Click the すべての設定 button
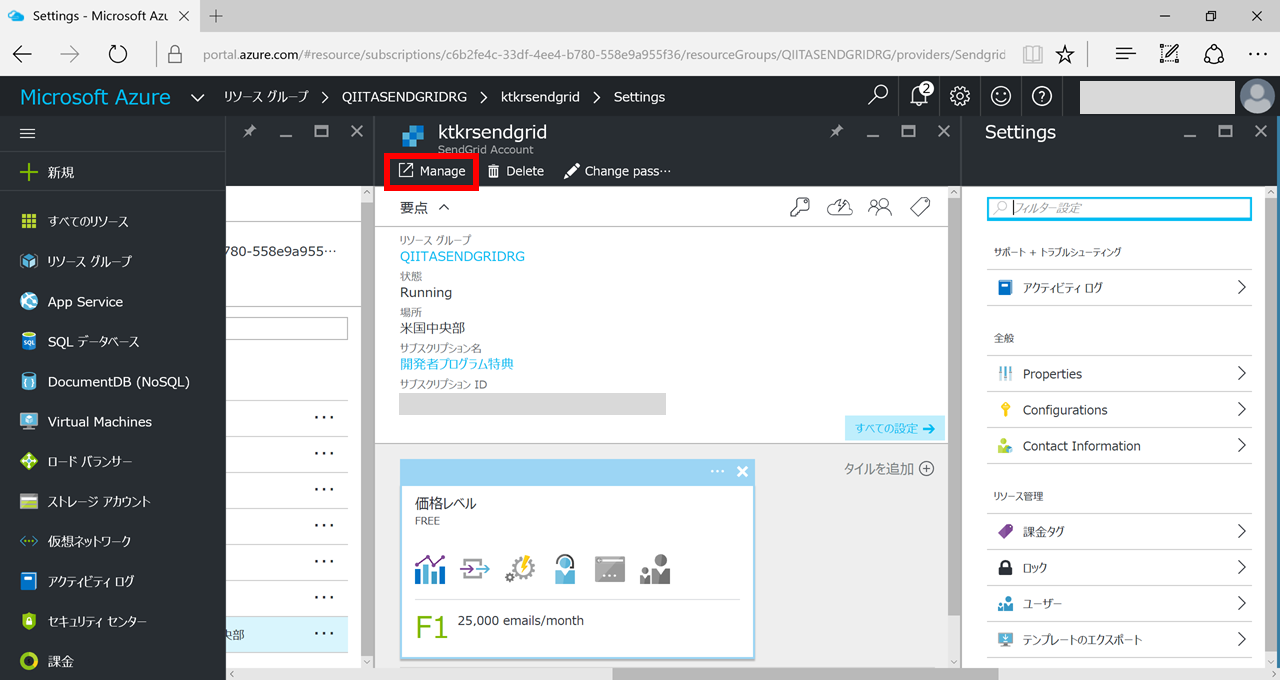The width and height of the screenshot is (1280, 680). point(895,428)
